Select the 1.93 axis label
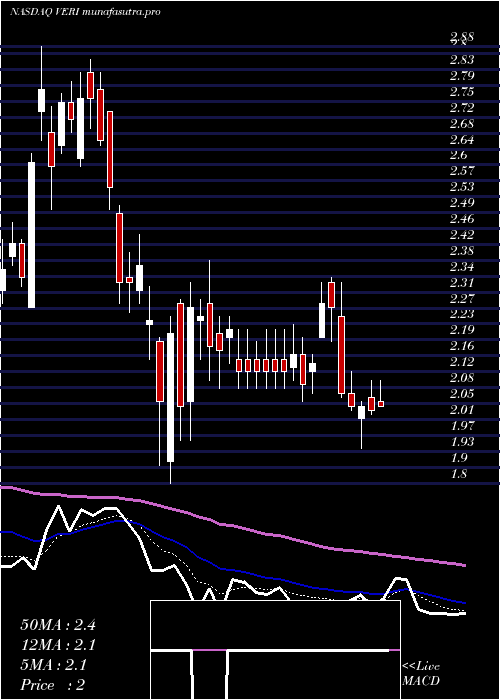 (462, 442)
